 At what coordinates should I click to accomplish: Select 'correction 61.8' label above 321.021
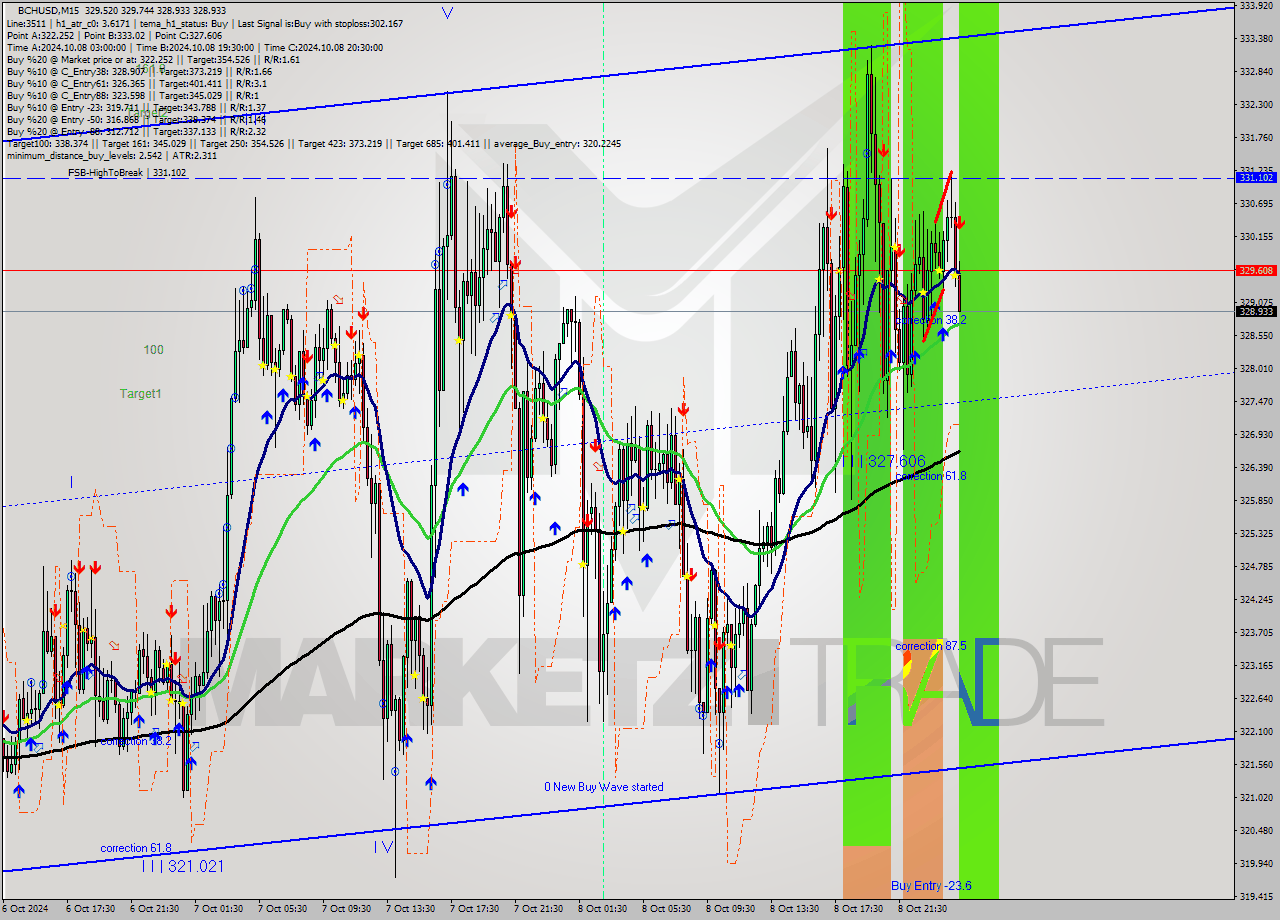tap(135, 848)
